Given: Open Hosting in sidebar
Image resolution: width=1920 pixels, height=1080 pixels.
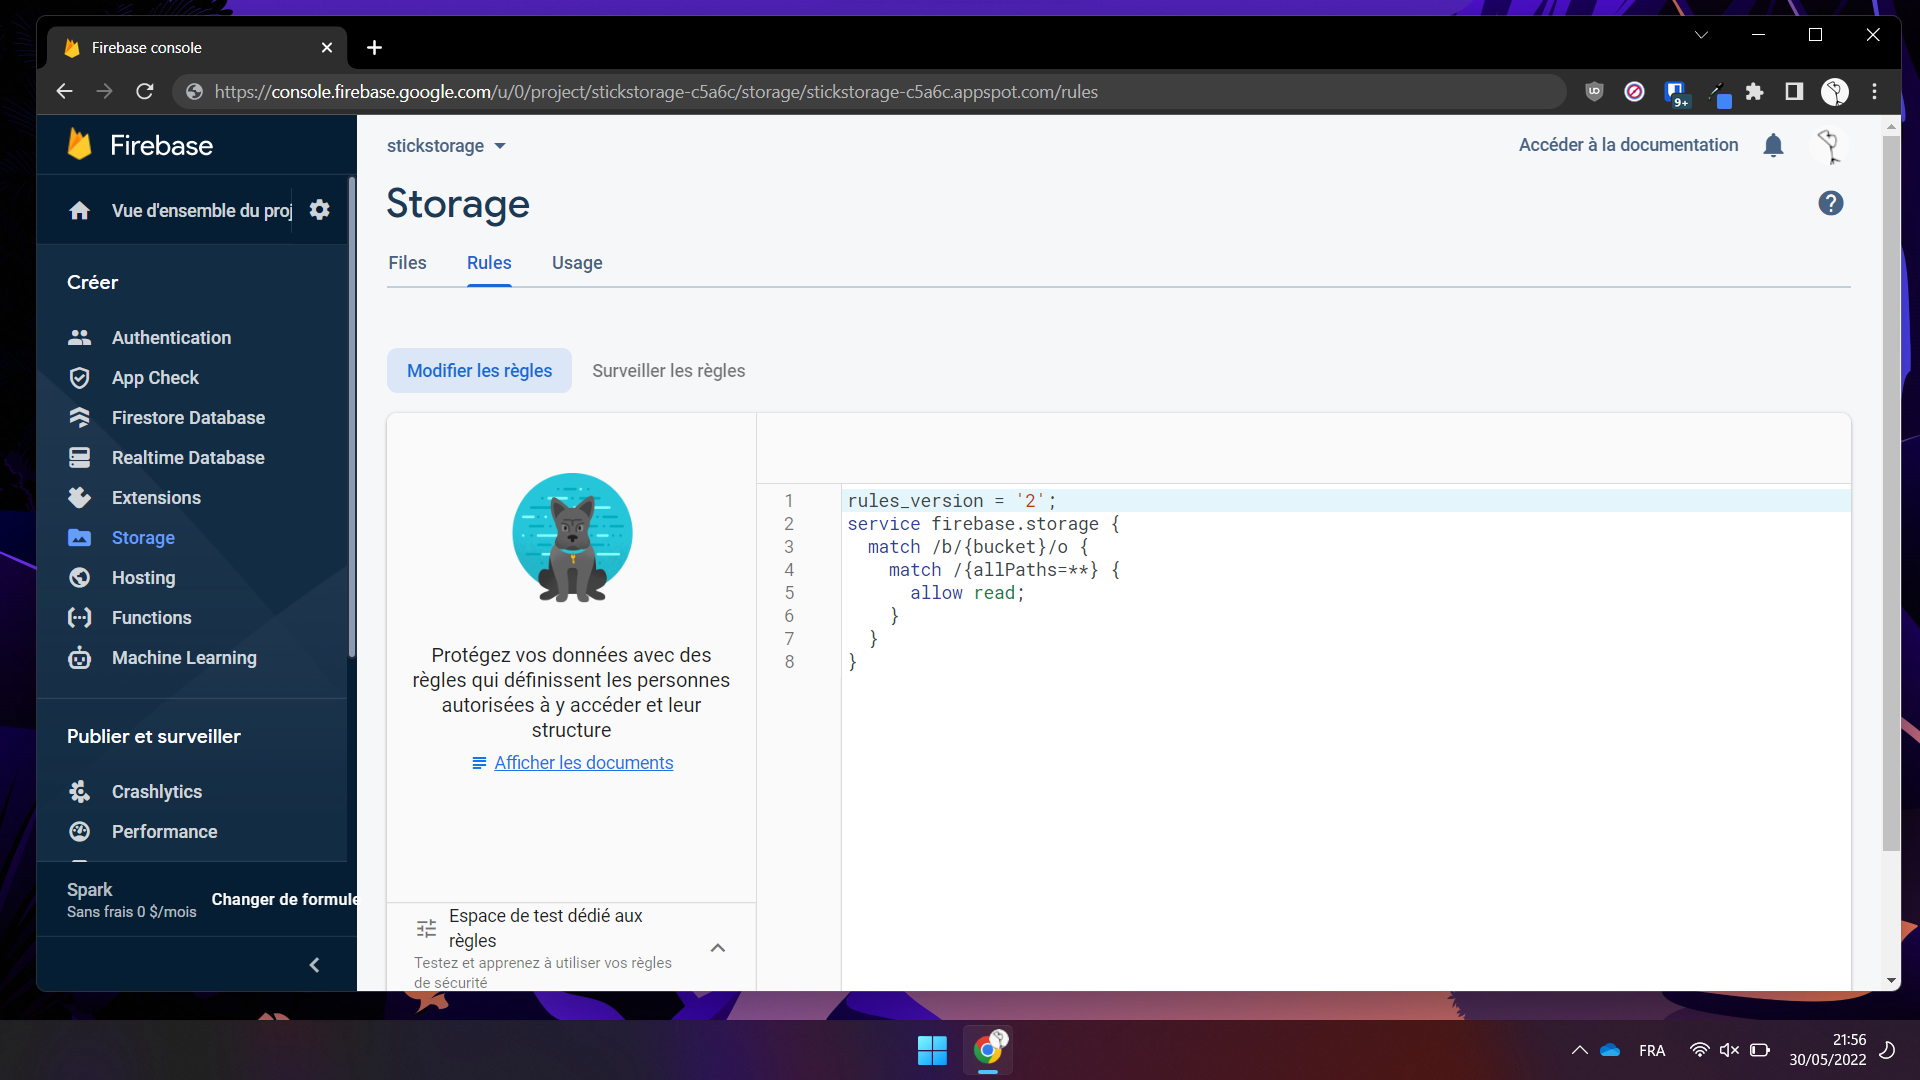Looking at the screenshot, I should point(143,578).
